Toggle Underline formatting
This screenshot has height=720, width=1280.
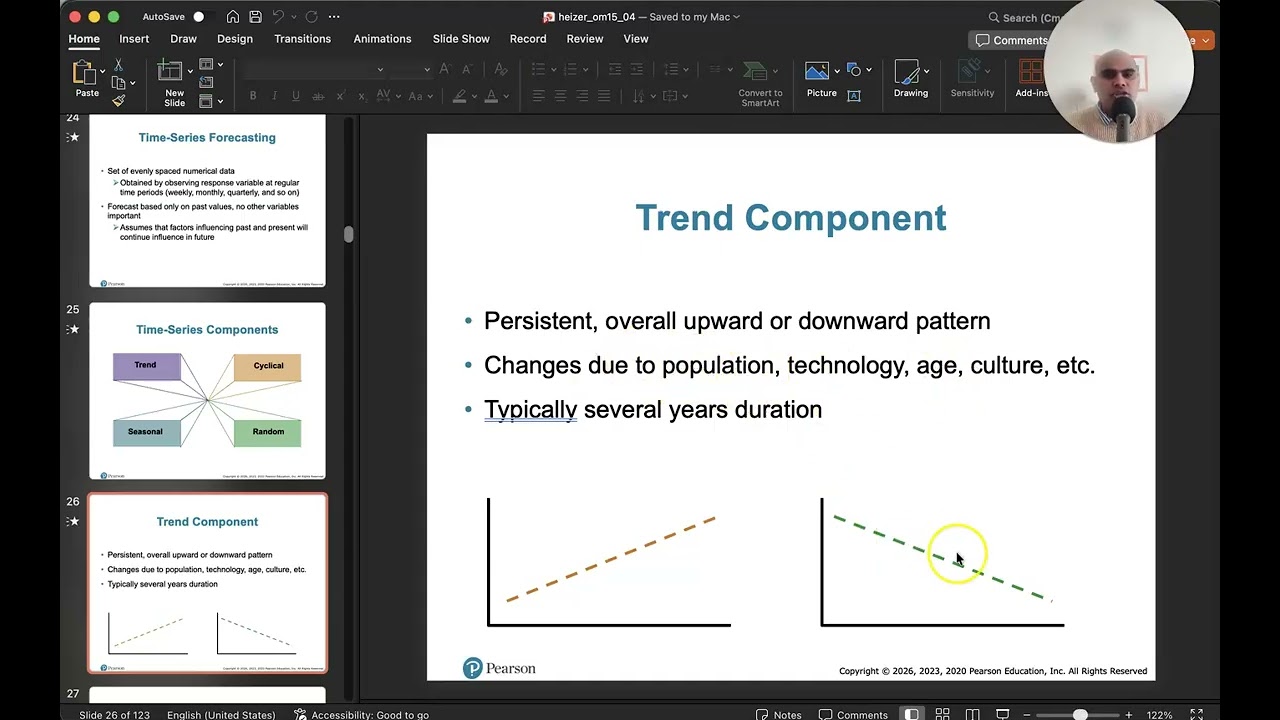[296, 96]
